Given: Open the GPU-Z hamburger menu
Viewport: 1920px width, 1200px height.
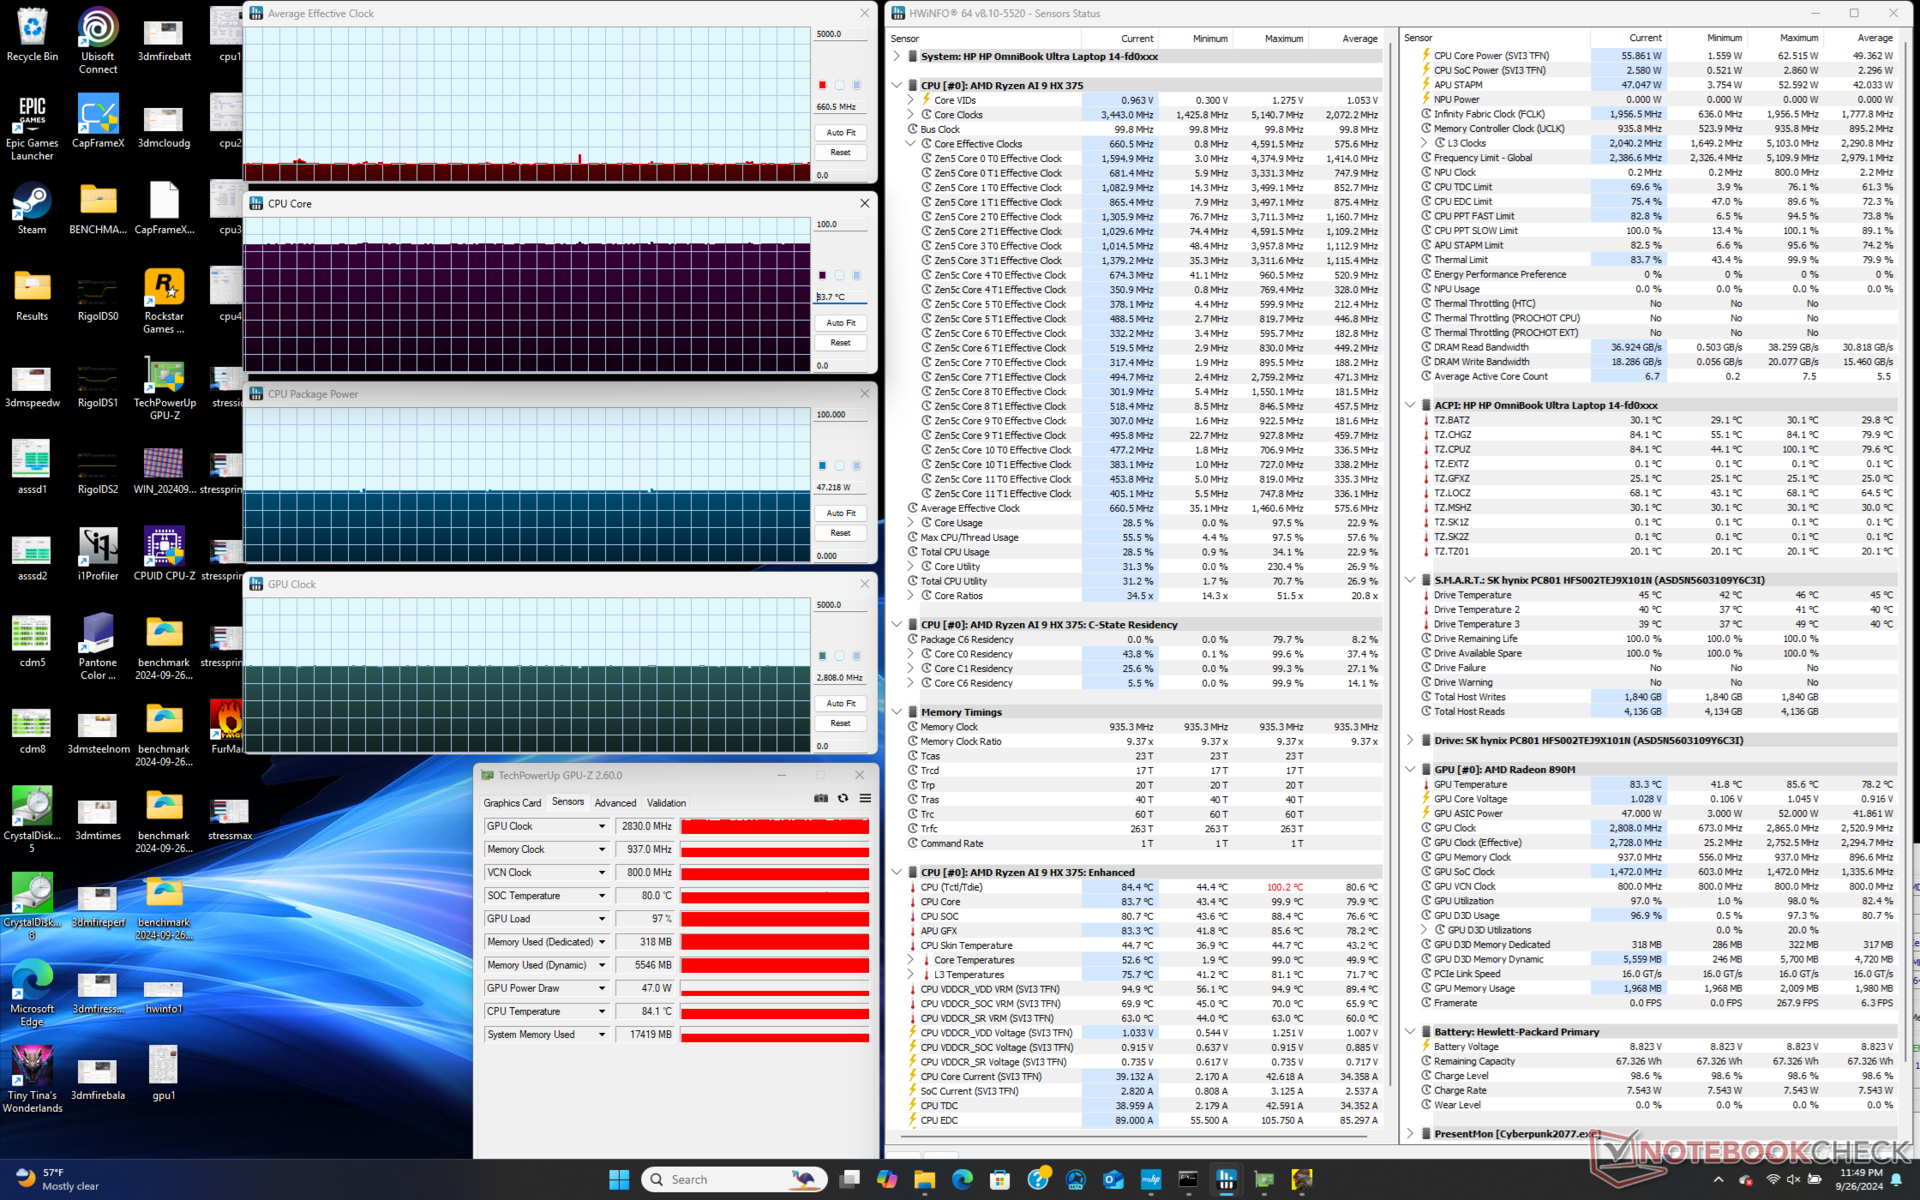Looking at the screenshot, I should pyautogui.click(x=865, y=798).
